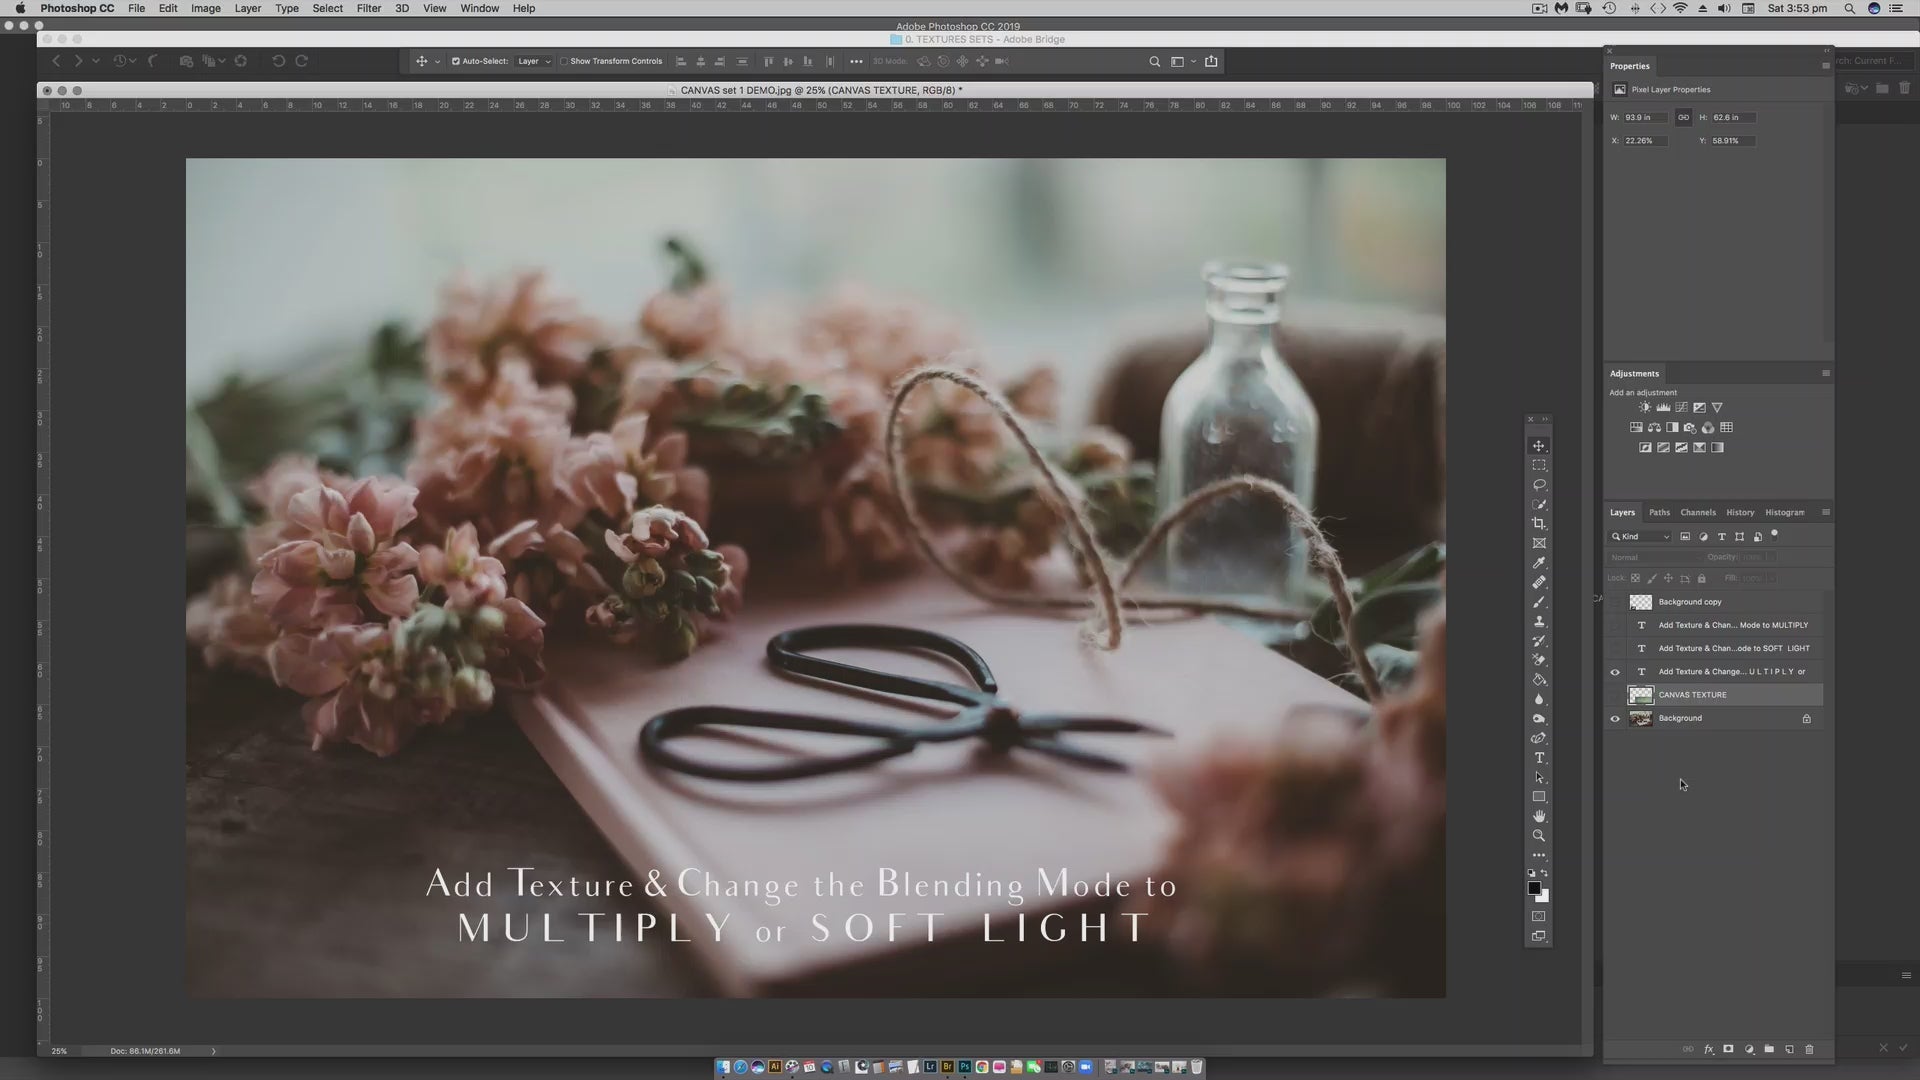Viewport: 1920px width, 1080px height.
Task: Enable Show Transform Controls checkbox
Action: point(564,61)
